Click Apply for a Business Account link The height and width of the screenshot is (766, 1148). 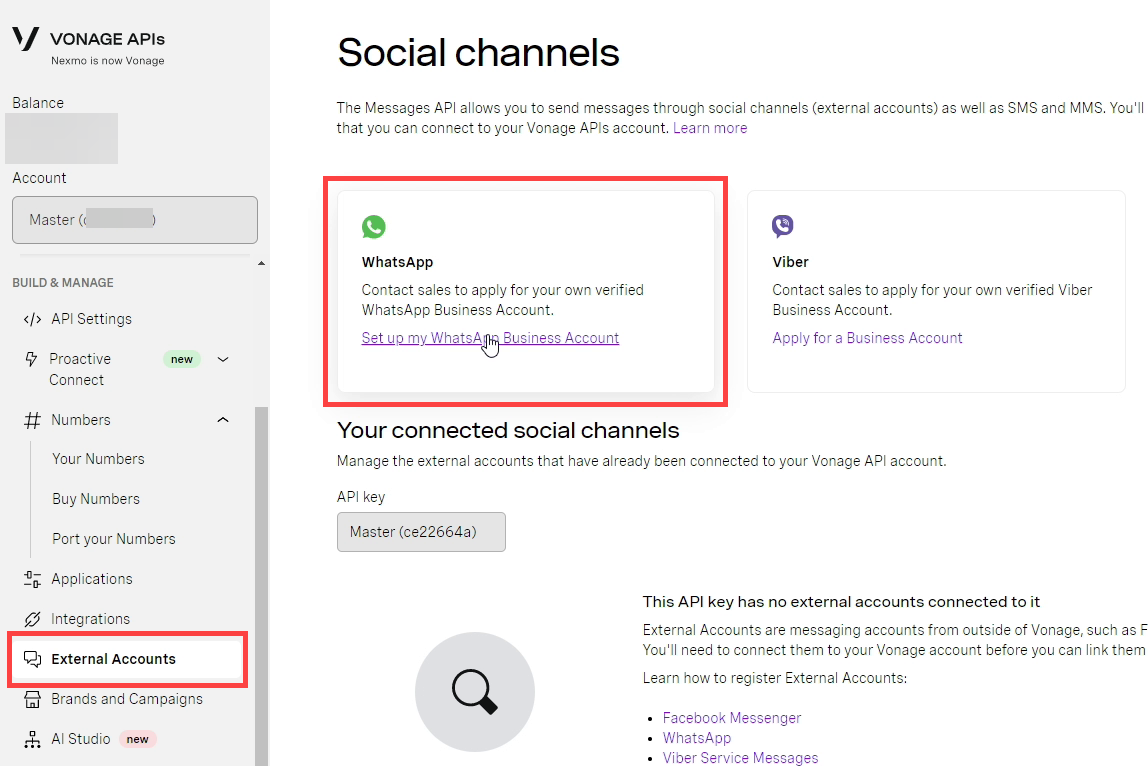[x=867, y=338]
